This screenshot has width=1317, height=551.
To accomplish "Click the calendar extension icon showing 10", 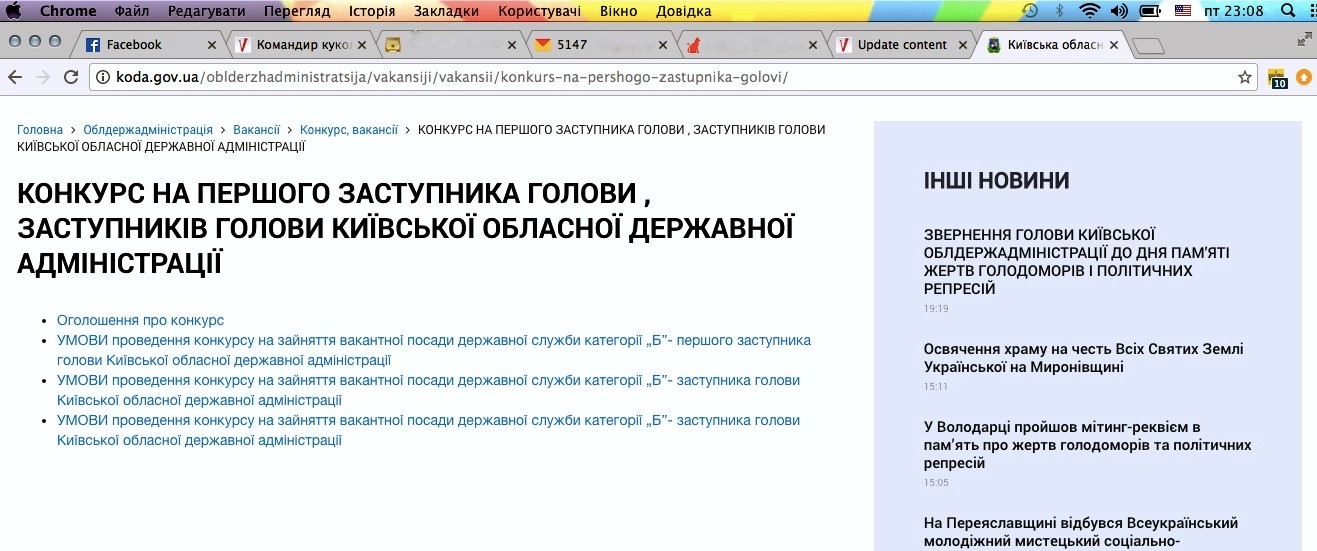I will point(1278,78).
